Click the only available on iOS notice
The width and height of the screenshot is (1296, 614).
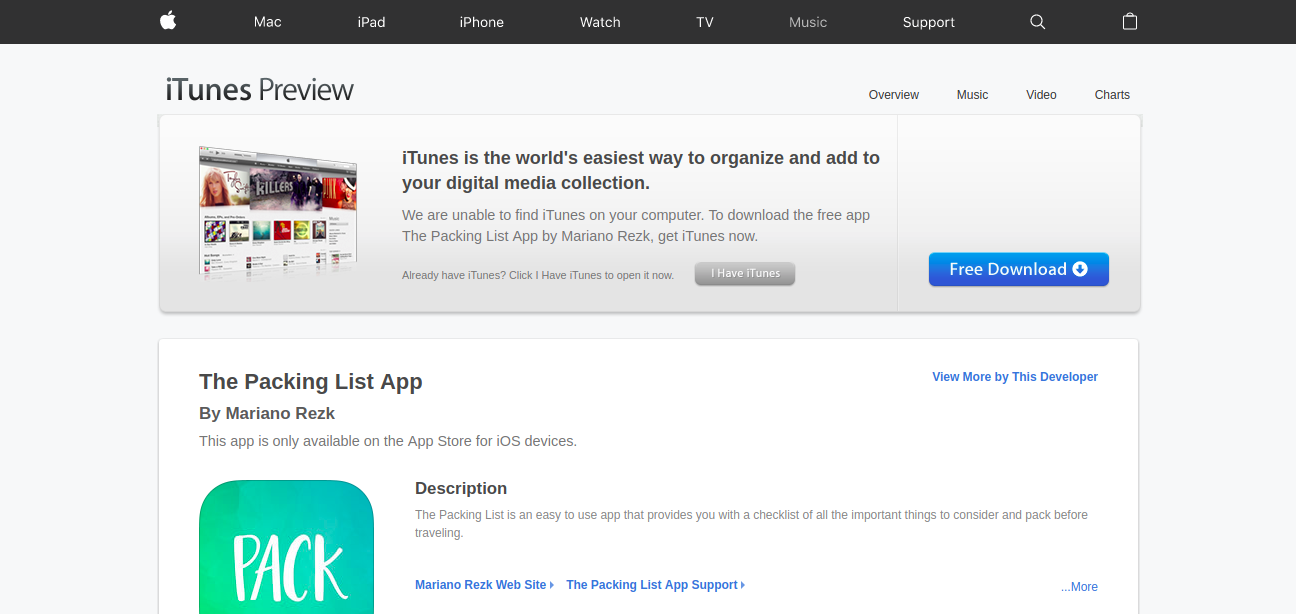(x=388, y=441)
